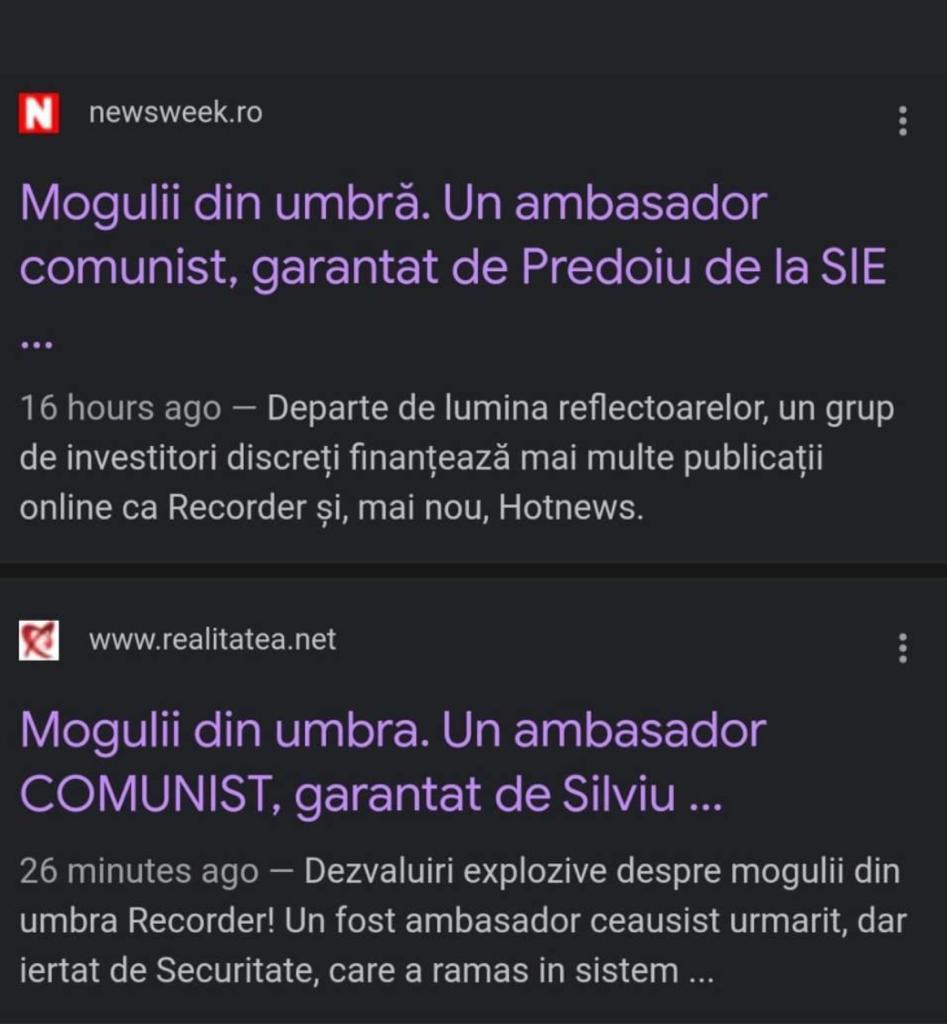The width and height of the screenshot is (947, 1024).
Task: Open the newsweek.ro domain link
Action: pyautogui.click(x=176, y=112)
